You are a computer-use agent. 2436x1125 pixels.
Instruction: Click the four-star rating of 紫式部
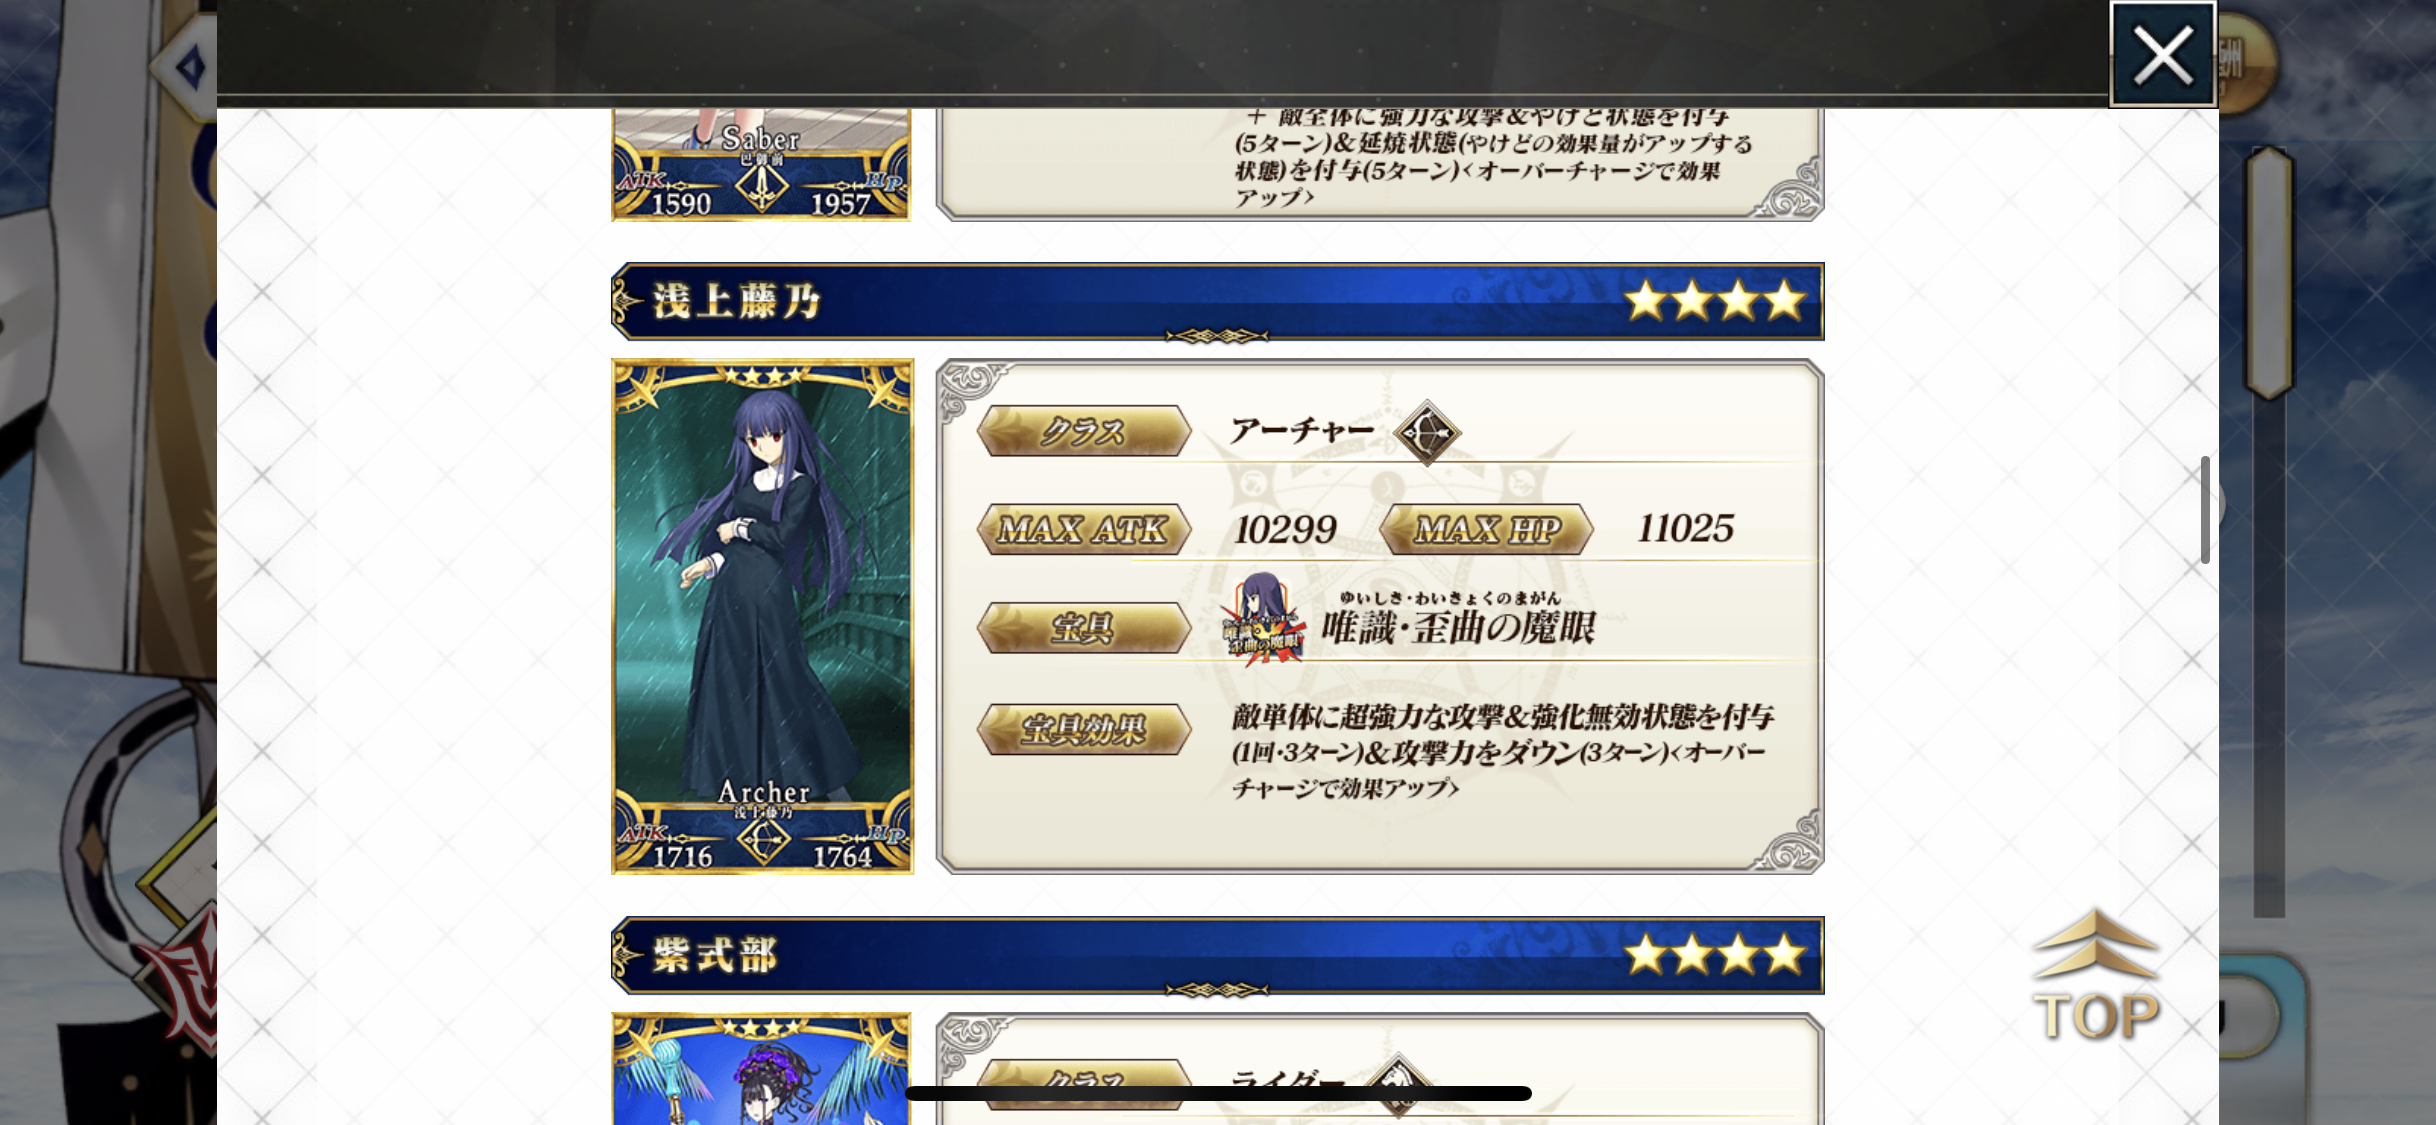click(1714, 955)
